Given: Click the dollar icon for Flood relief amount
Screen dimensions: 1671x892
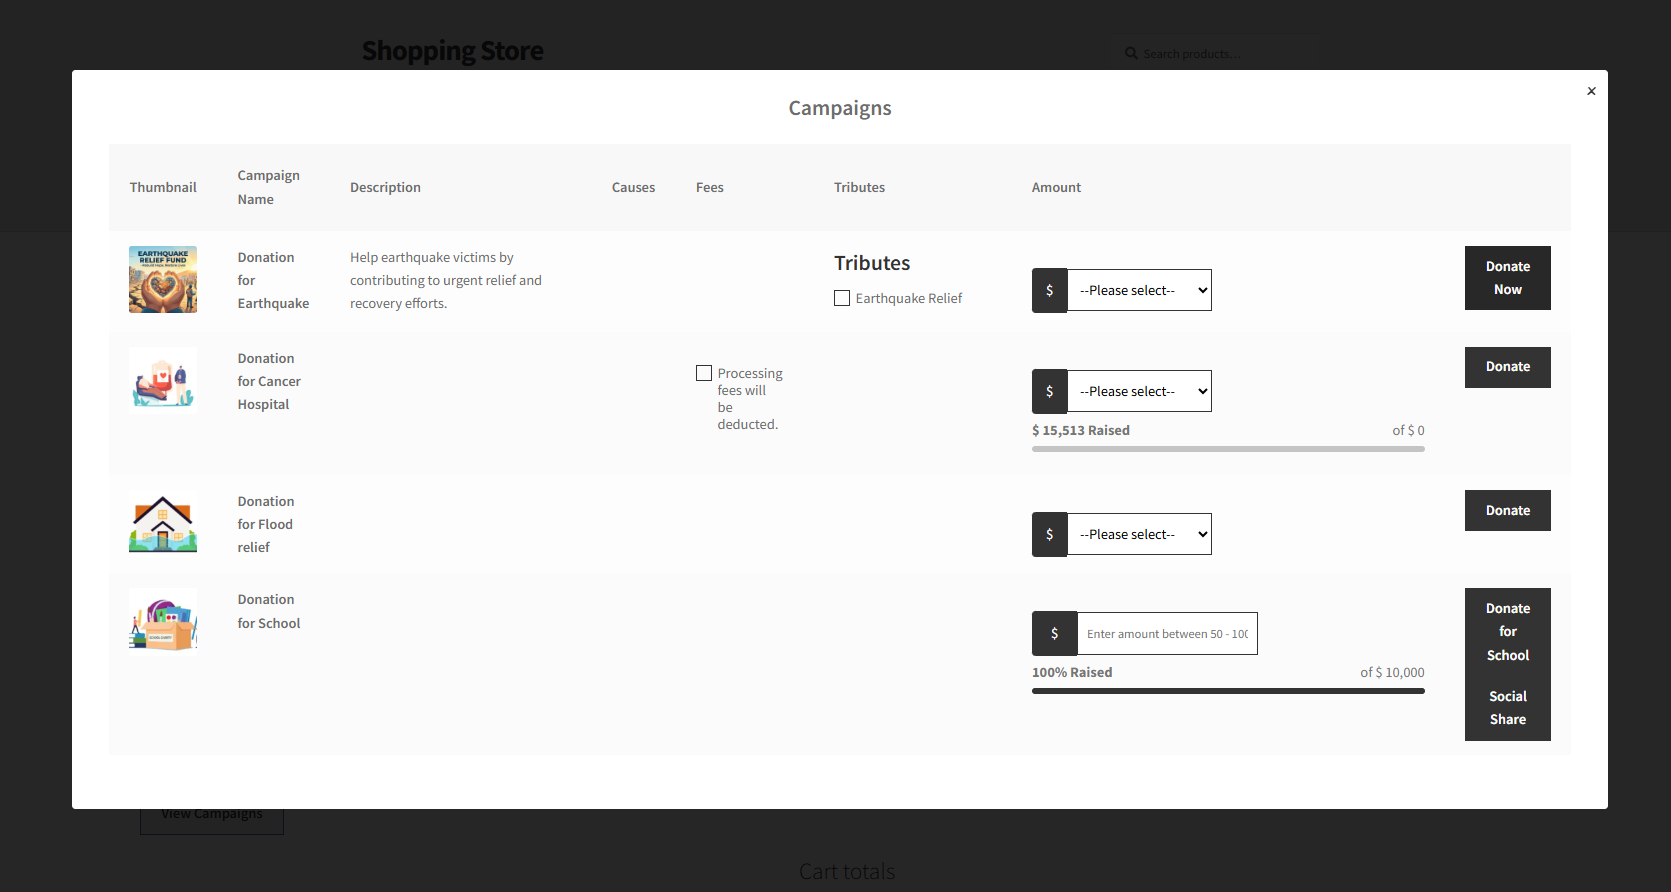Looking at the screenshot, I should pyautogui.click(x=1049, y=535).
